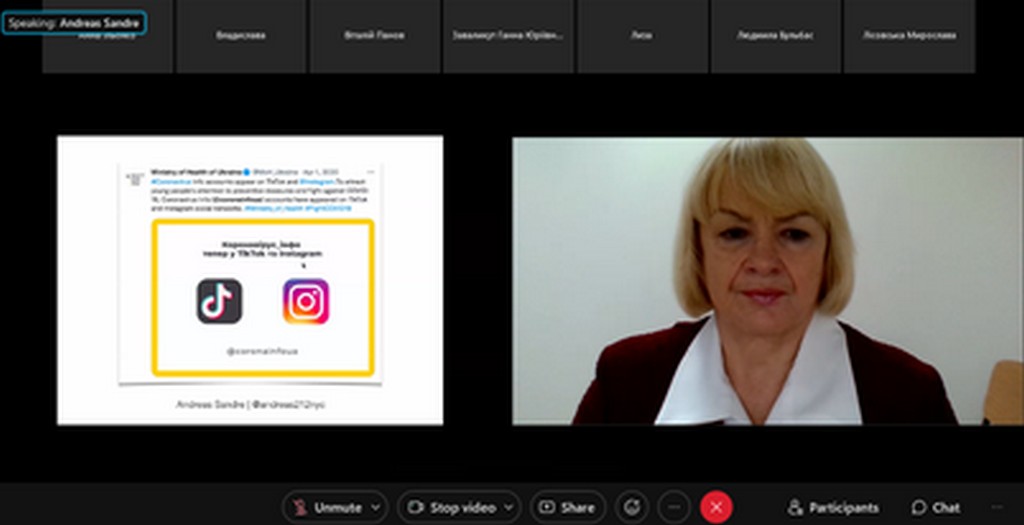1024x525 pixels.
Task: Select the Владислава participant thumbnail
Action: click(x=241, y=37)
